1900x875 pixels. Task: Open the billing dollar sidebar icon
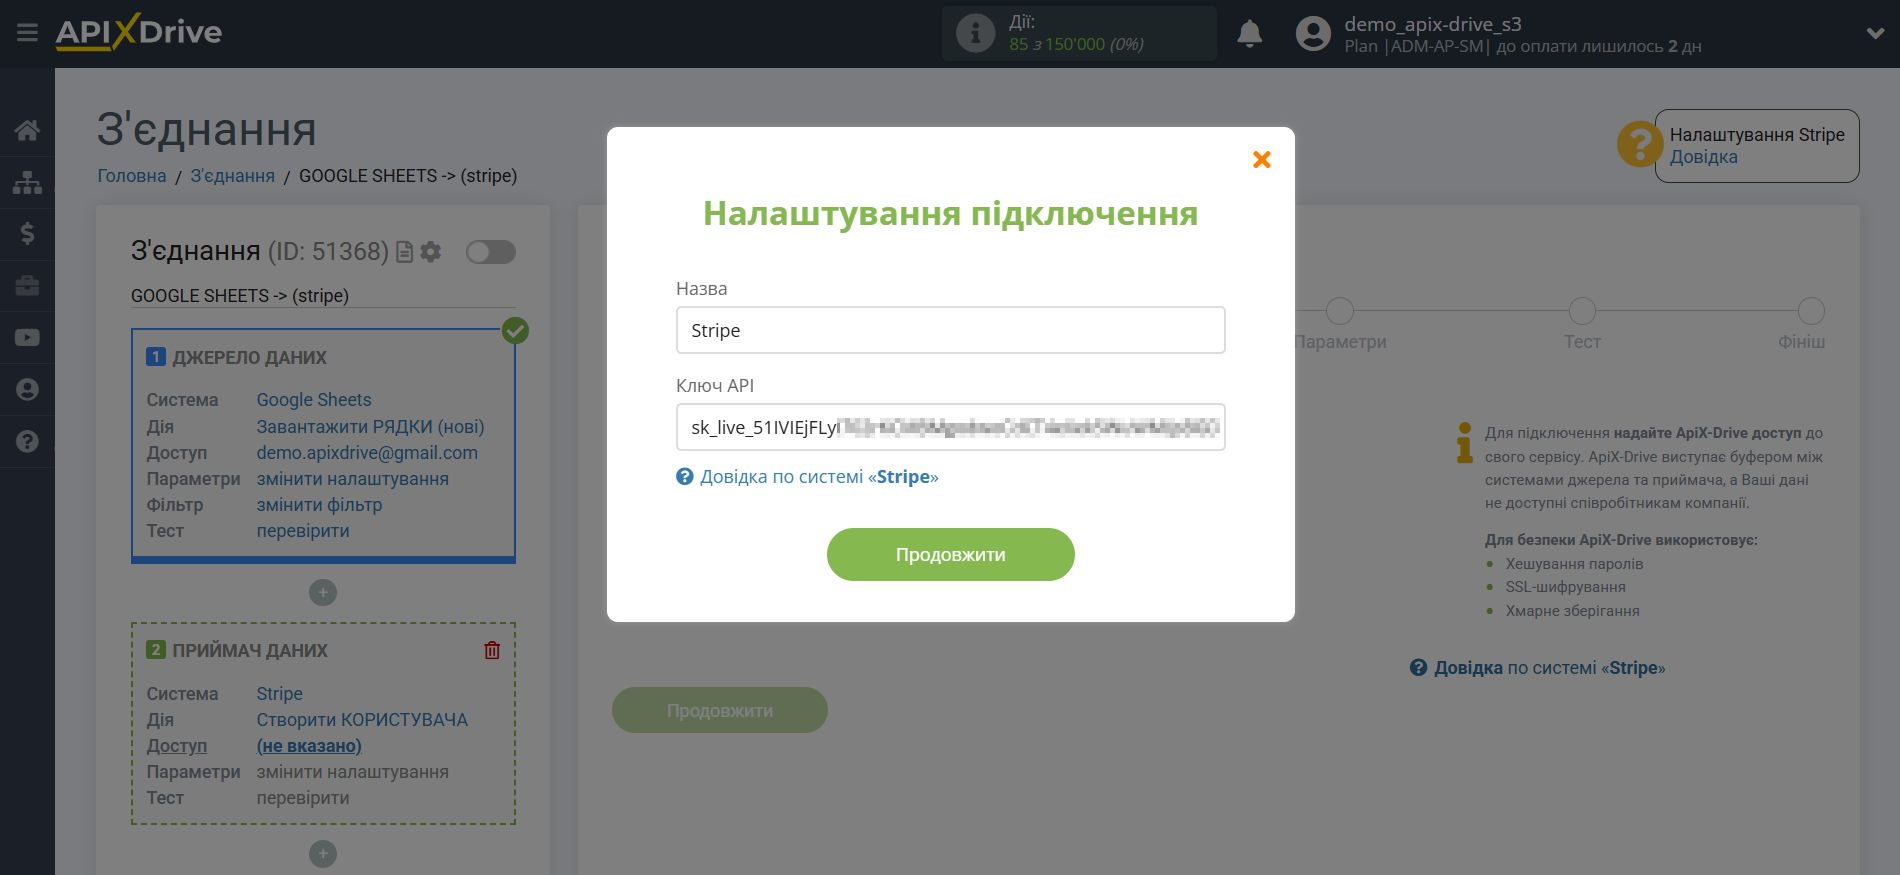27,234
